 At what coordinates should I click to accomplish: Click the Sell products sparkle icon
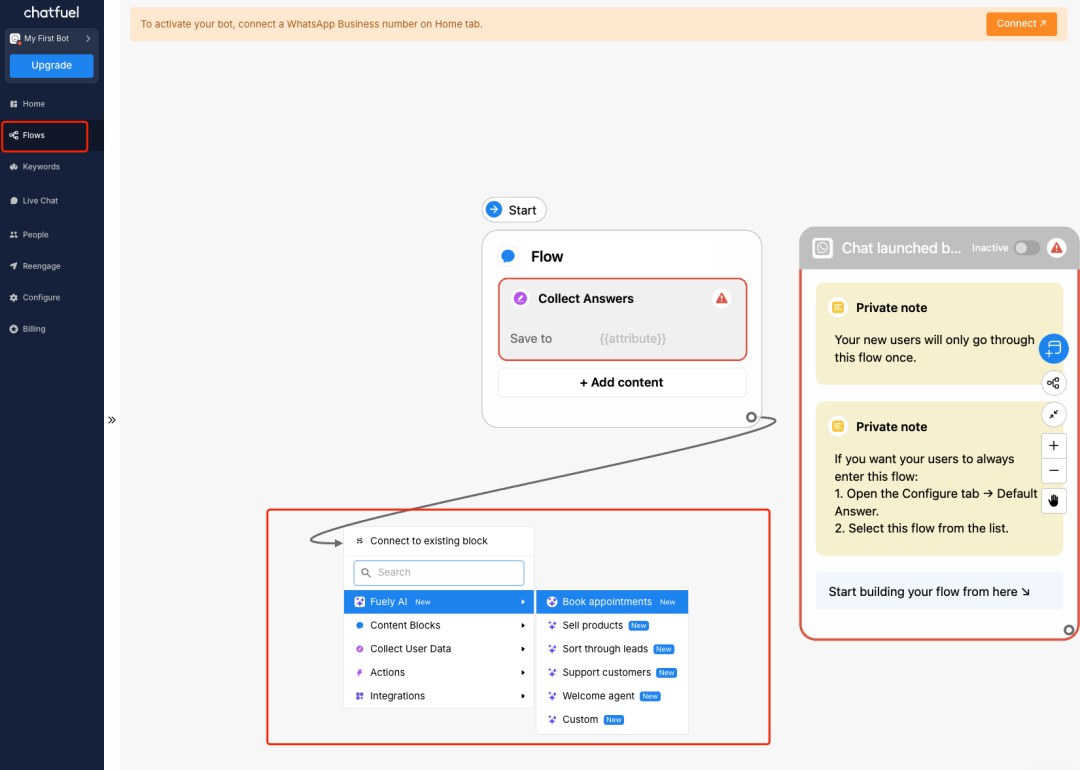pyautogui.click(x=552, y=625)
